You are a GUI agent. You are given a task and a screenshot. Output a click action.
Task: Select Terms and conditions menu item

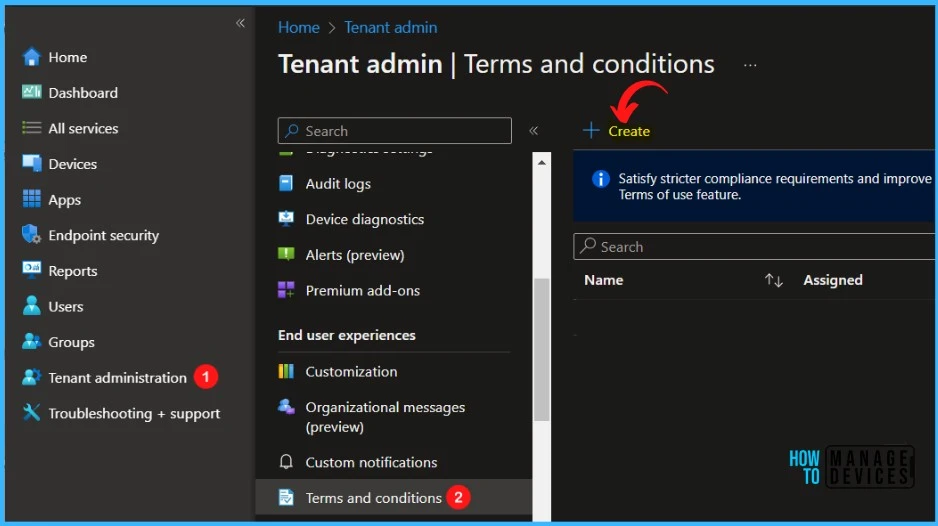click(393, 497)
